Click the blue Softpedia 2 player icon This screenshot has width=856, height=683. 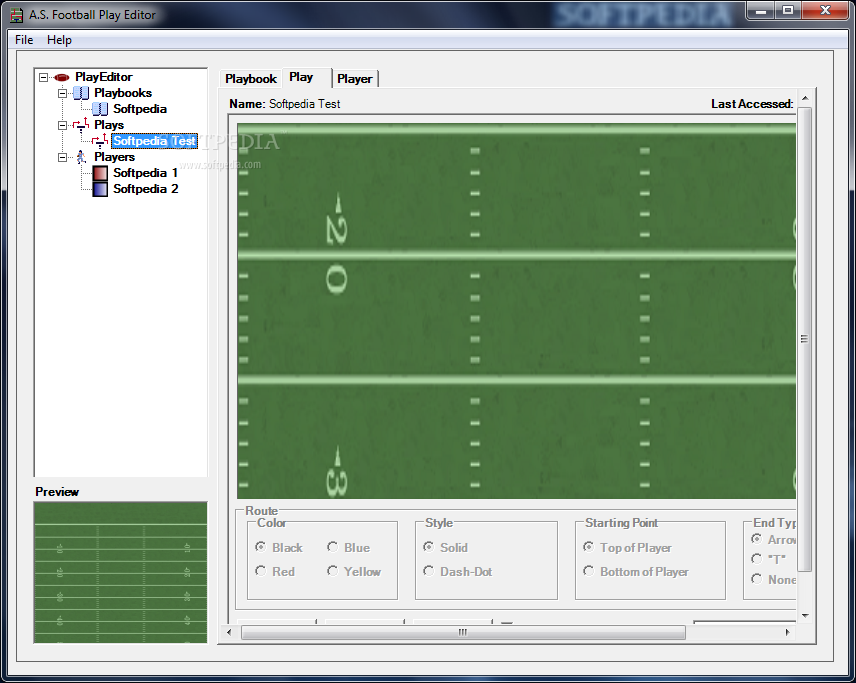coord(100,189)
